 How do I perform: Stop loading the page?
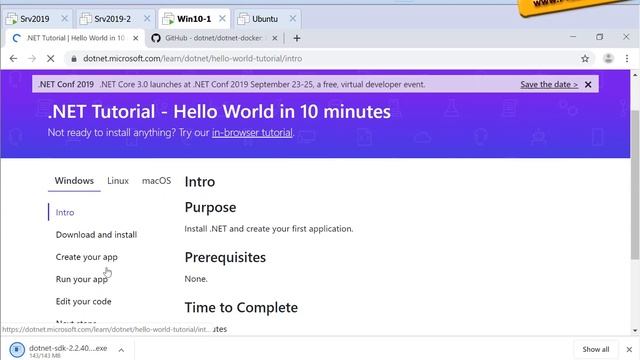[x=51, y=59]
